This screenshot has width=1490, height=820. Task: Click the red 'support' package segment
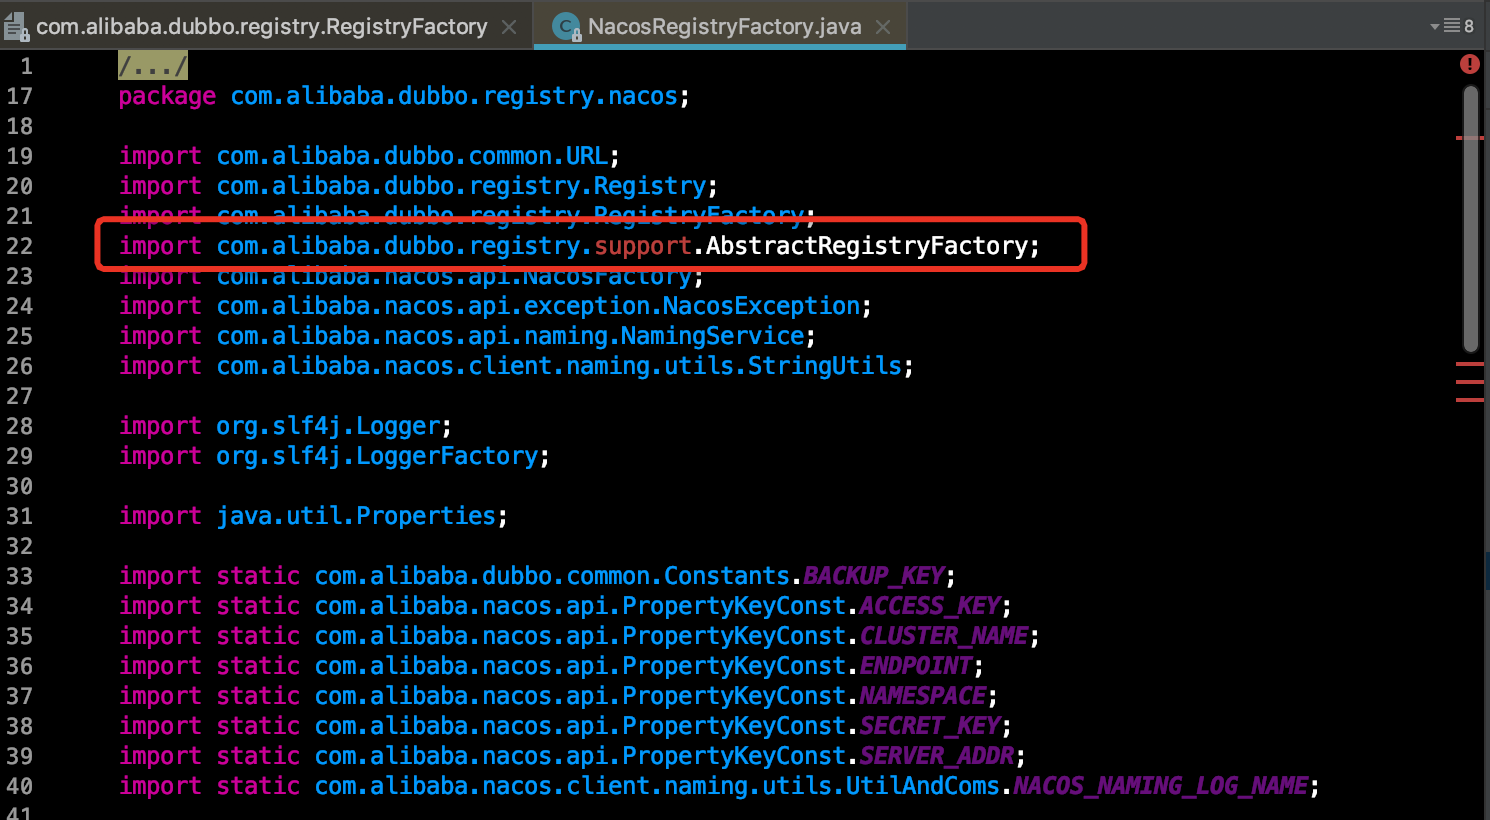[x=643, y=246]
